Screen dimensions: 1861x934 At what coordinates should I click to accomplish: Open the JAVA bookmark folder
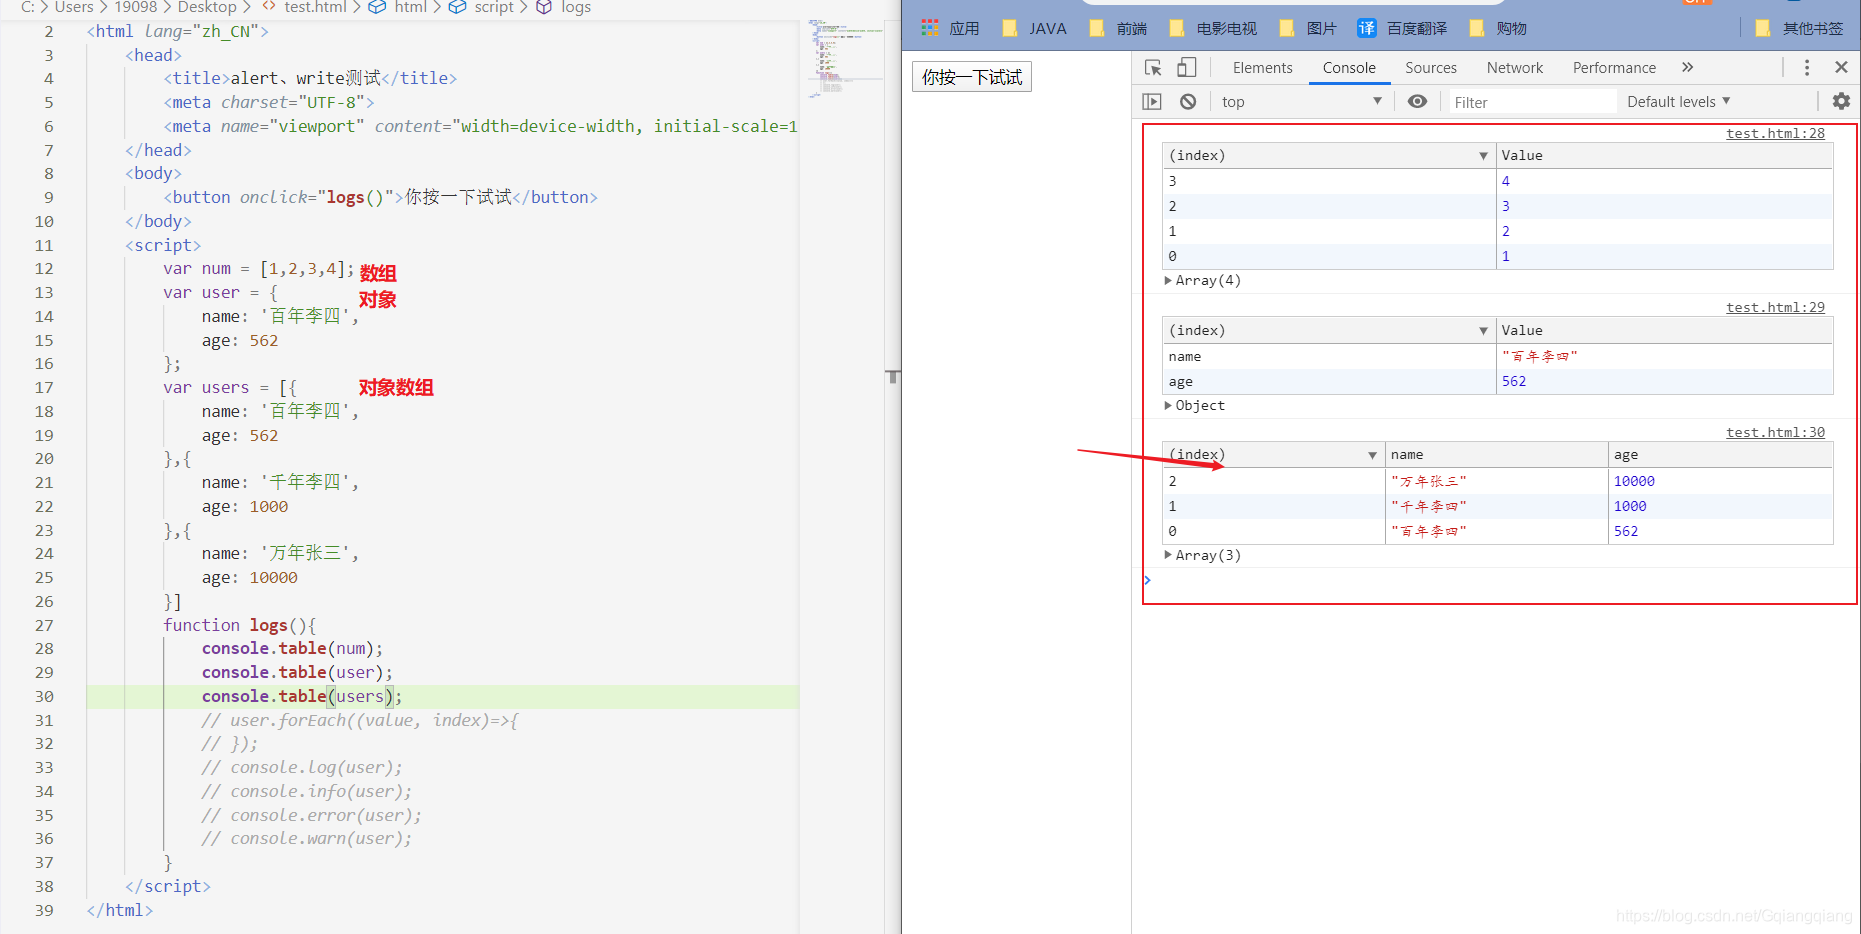pyautogui.click(x=1034, y=28)
